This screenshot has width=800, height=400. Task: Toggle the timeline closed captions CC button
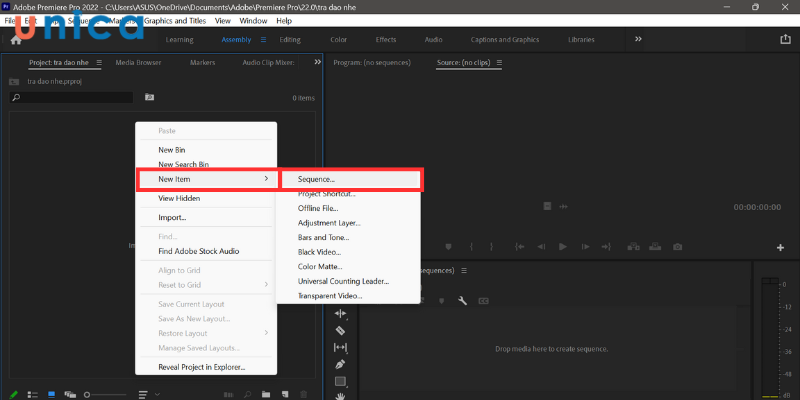(x=483, y=300)
